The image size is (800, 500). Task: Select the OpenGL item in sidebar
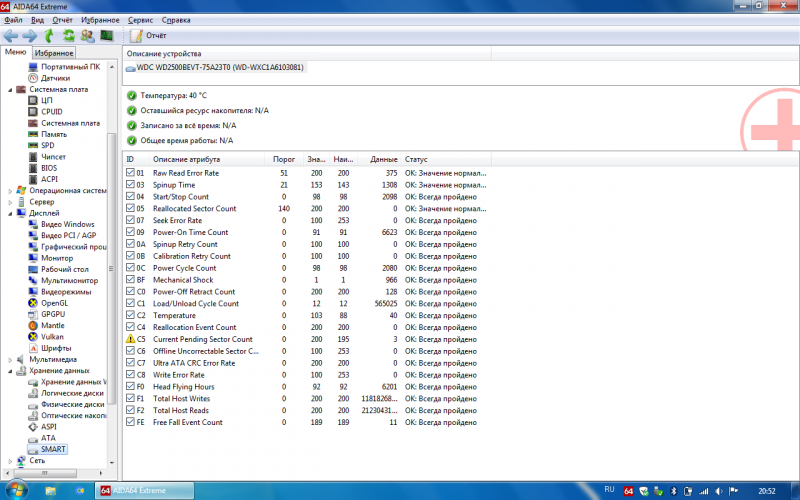[55, 302]
